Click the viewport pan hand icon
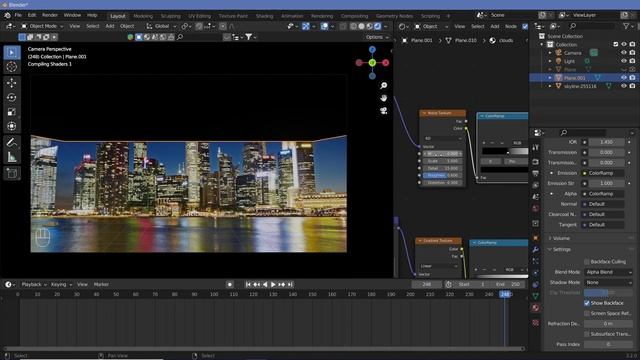The width and height of the screenshot is (640, 360). click(x=384, y=98)
